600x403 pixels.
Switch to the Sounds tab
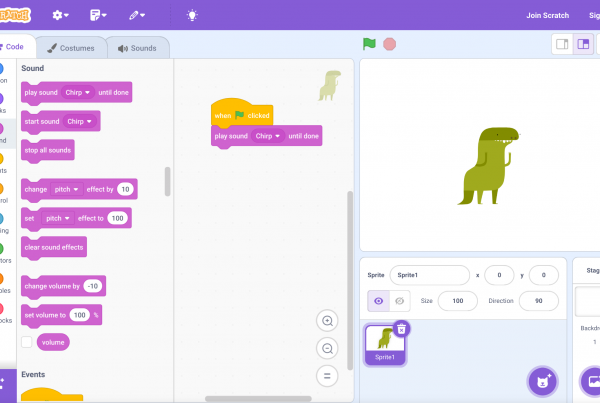coord(137,48)
